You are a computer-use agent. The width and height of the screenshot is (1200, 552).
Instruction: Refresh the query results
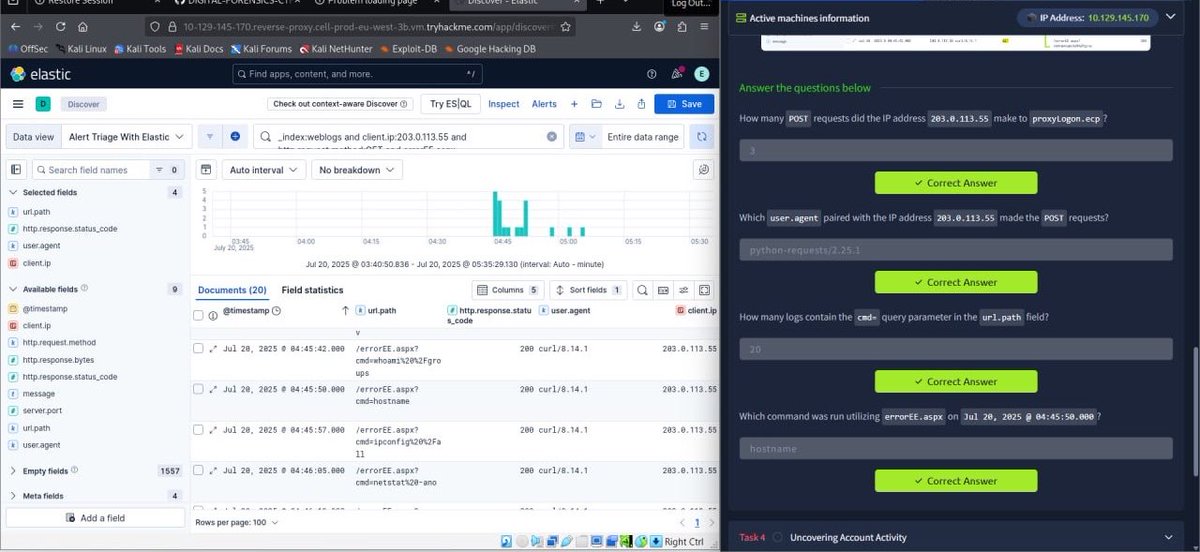(x=702, y=137)
